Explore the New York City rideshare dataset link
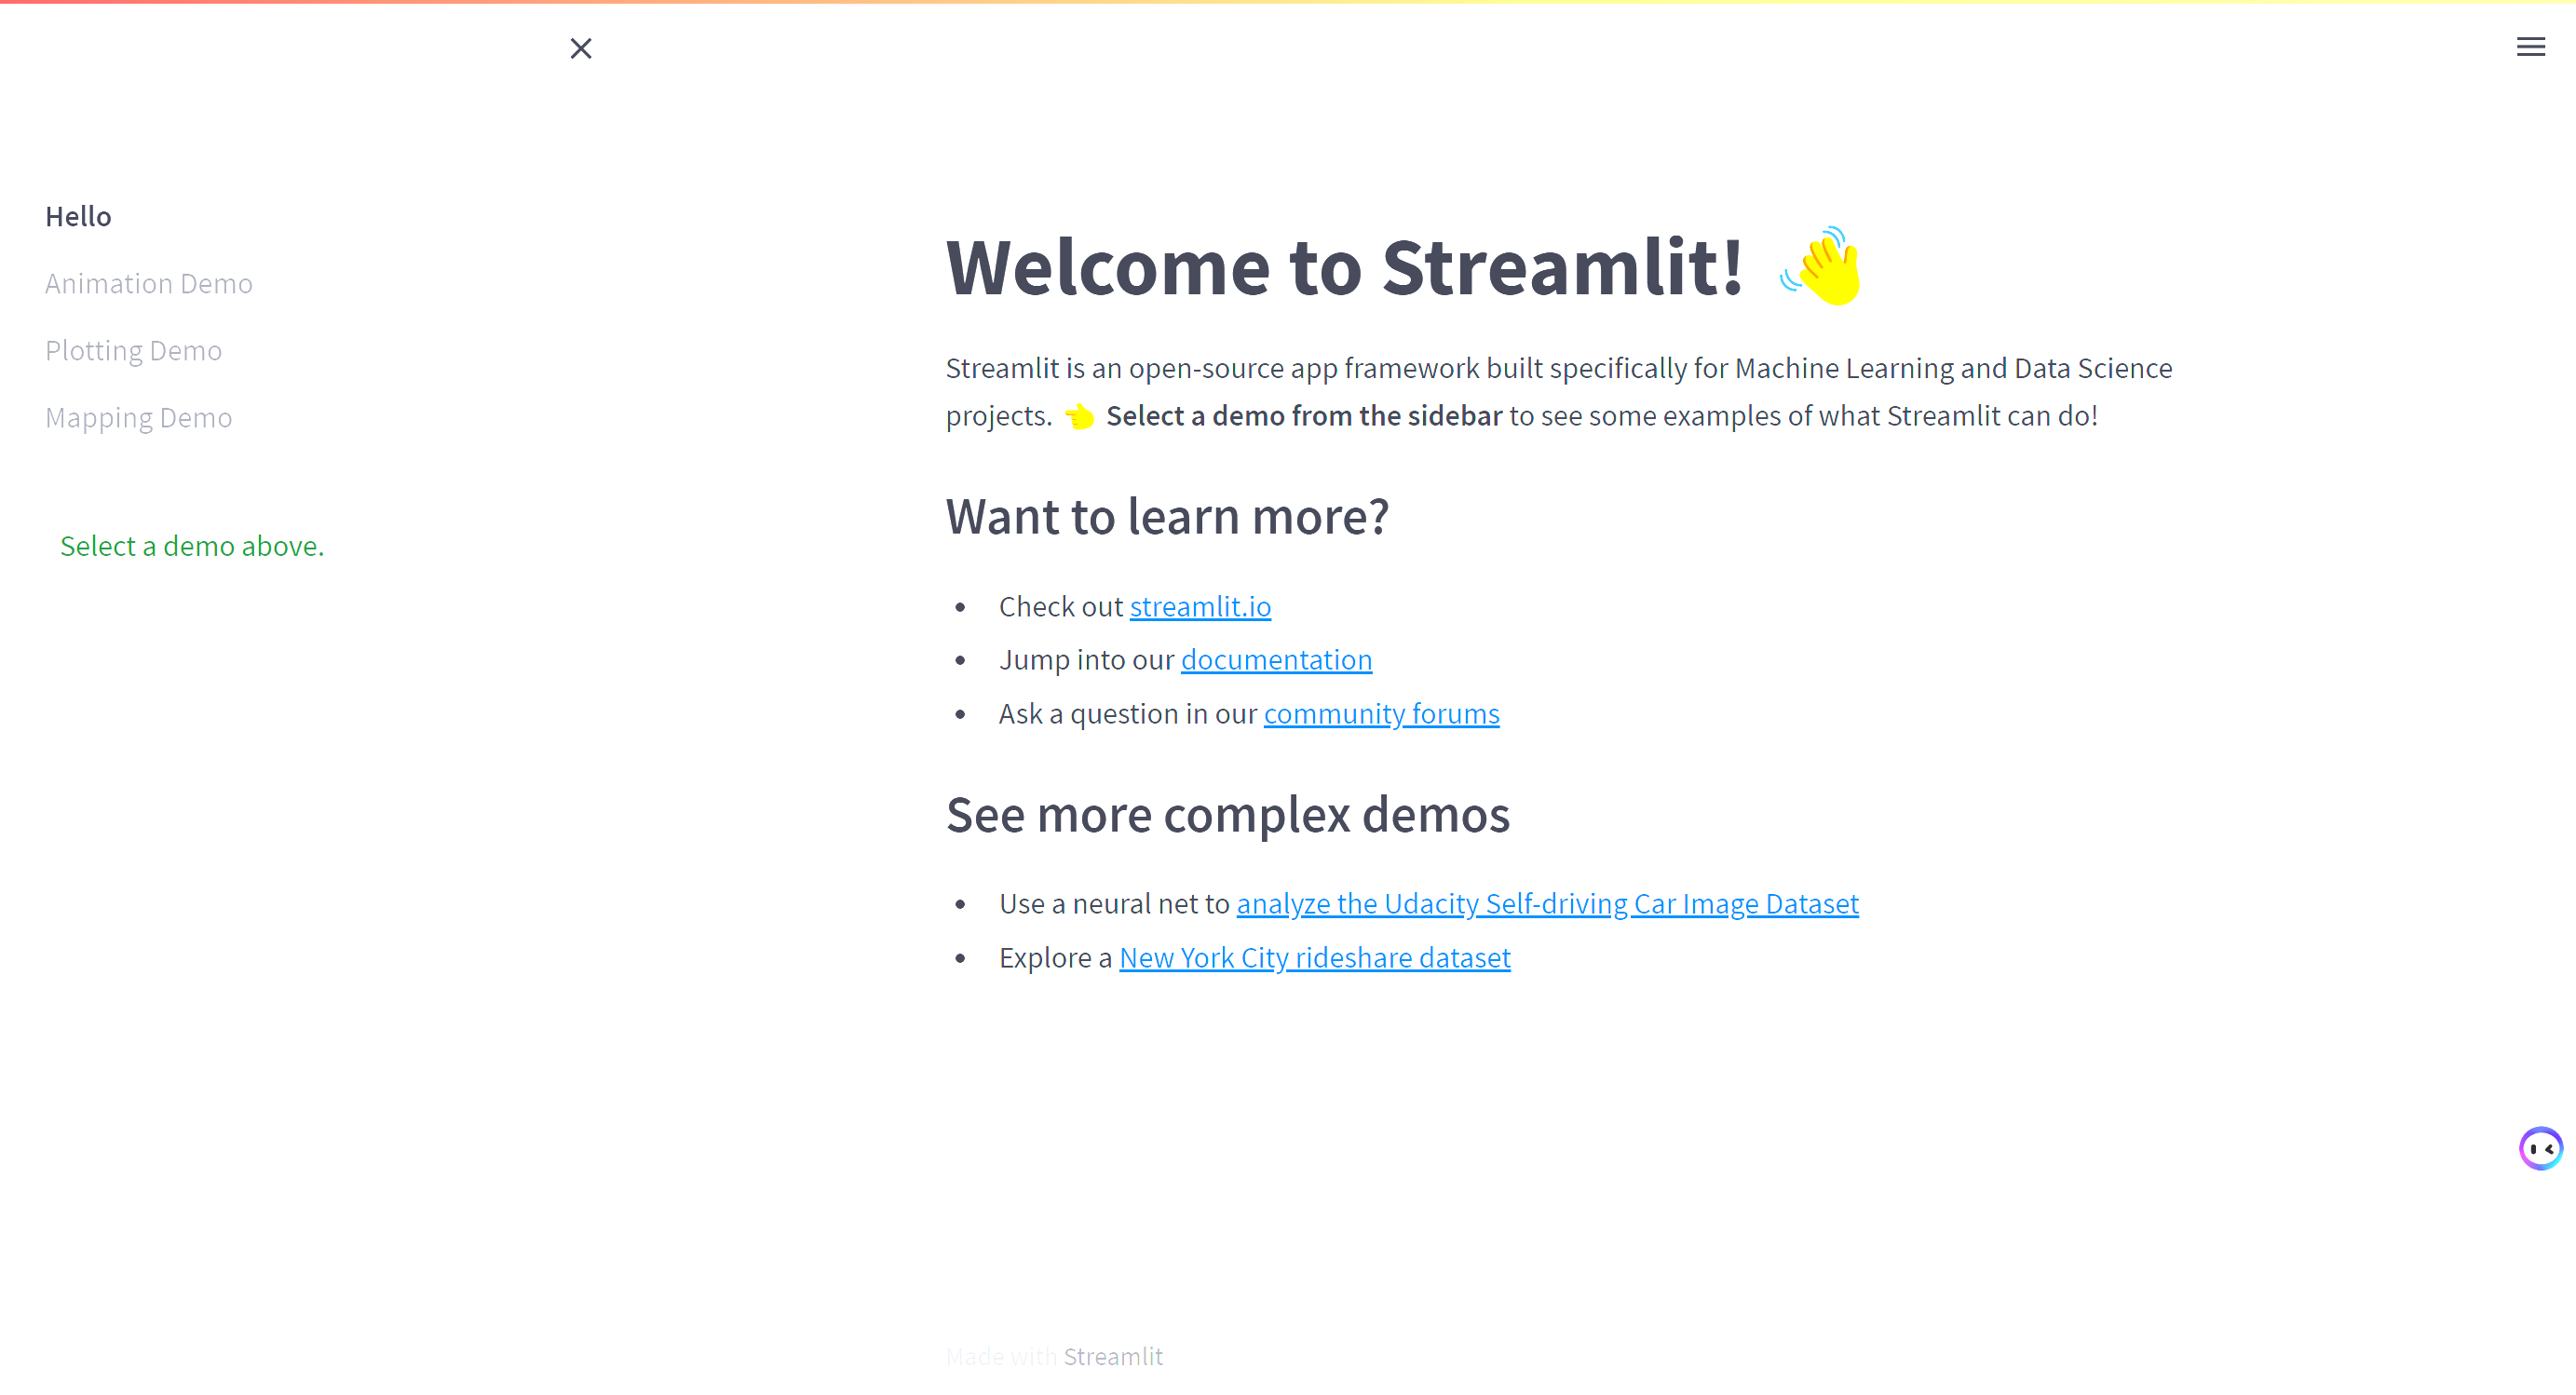This screenshot has width=2576, height=1395. click(x=1314, y=957)
